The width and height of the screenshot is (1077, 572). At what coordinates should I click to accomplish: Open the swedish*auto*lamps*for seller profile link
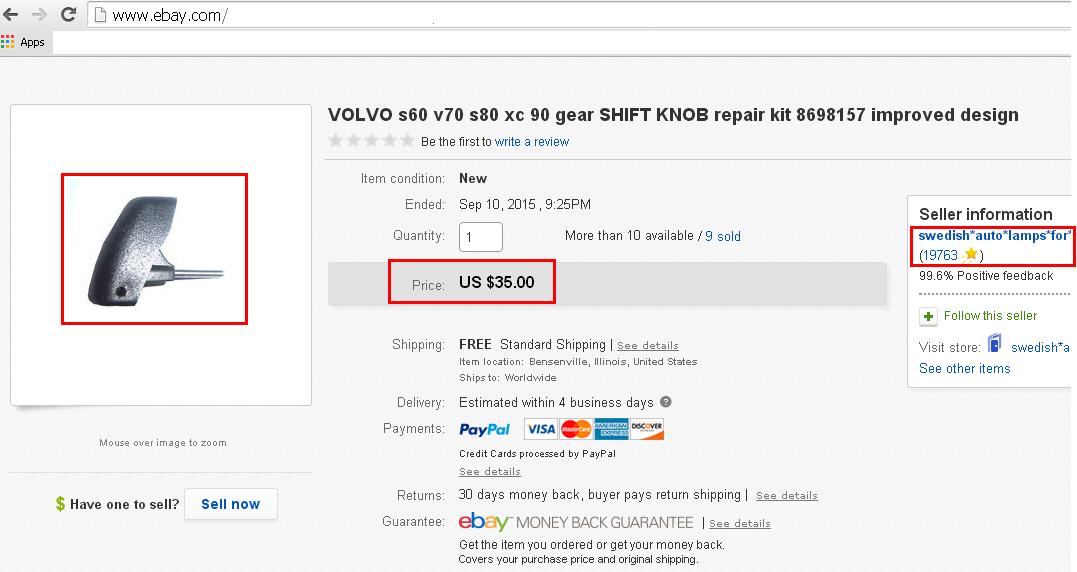(995, 235)
